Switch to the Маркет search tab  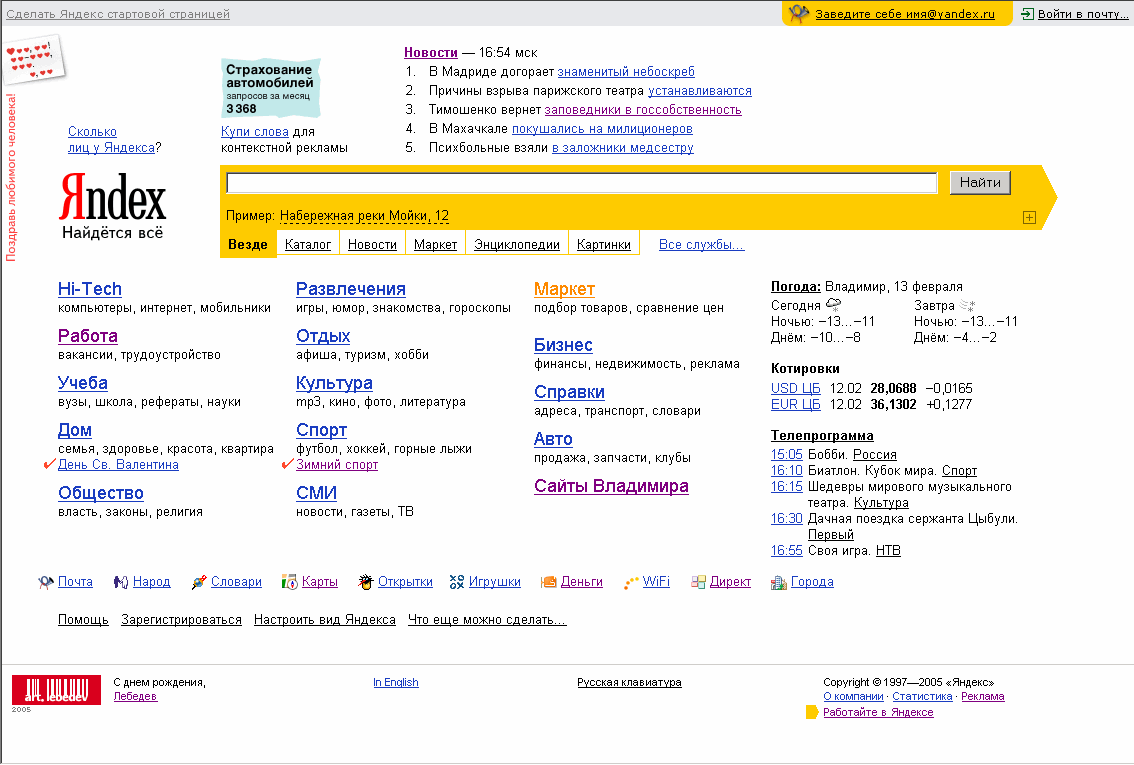435,244
